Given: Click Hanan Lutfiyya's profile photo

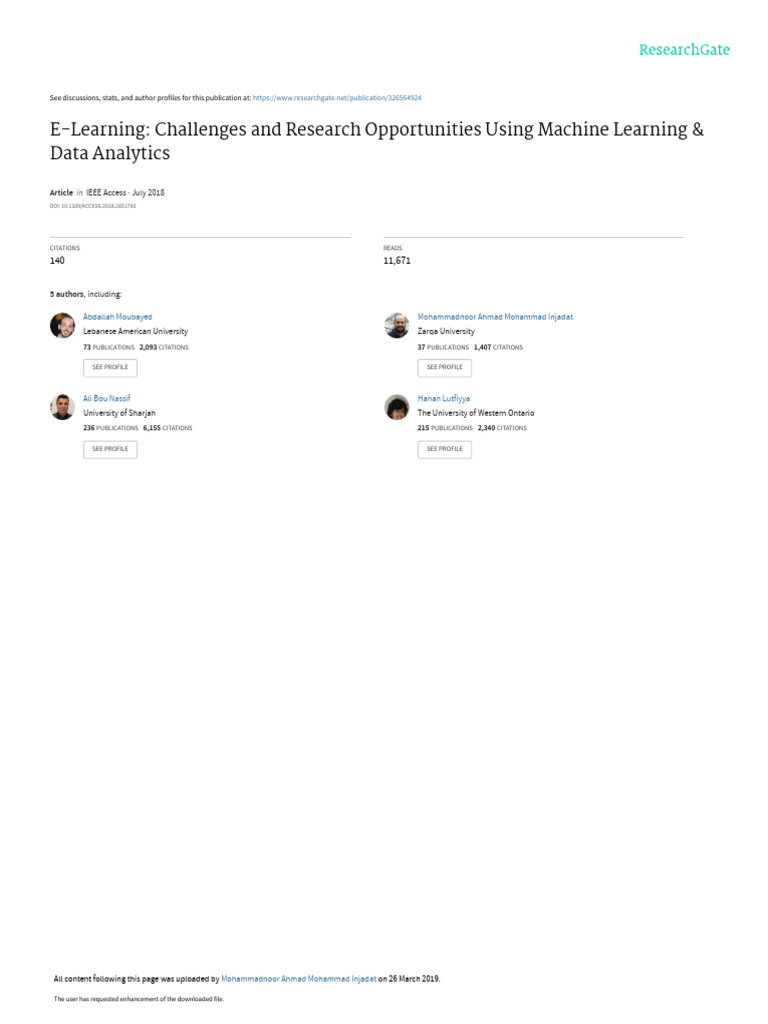Looking at the screenshot, I should (x=396, y=407).
